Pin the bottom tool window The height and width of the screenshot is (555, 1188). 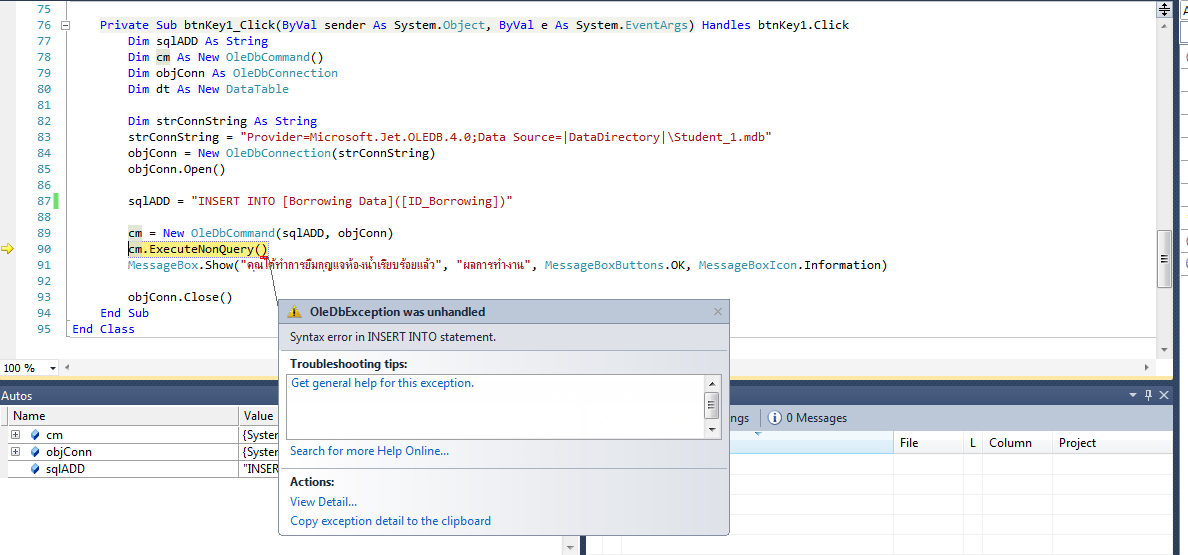(1148, 396)
